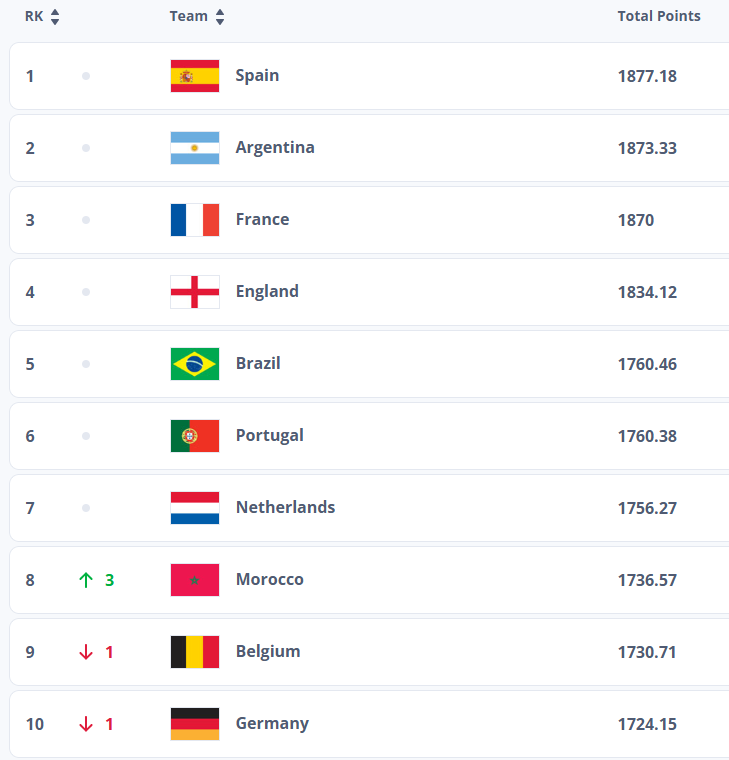
Task: Click the Brazil flag icon
Action: [195, 364]
